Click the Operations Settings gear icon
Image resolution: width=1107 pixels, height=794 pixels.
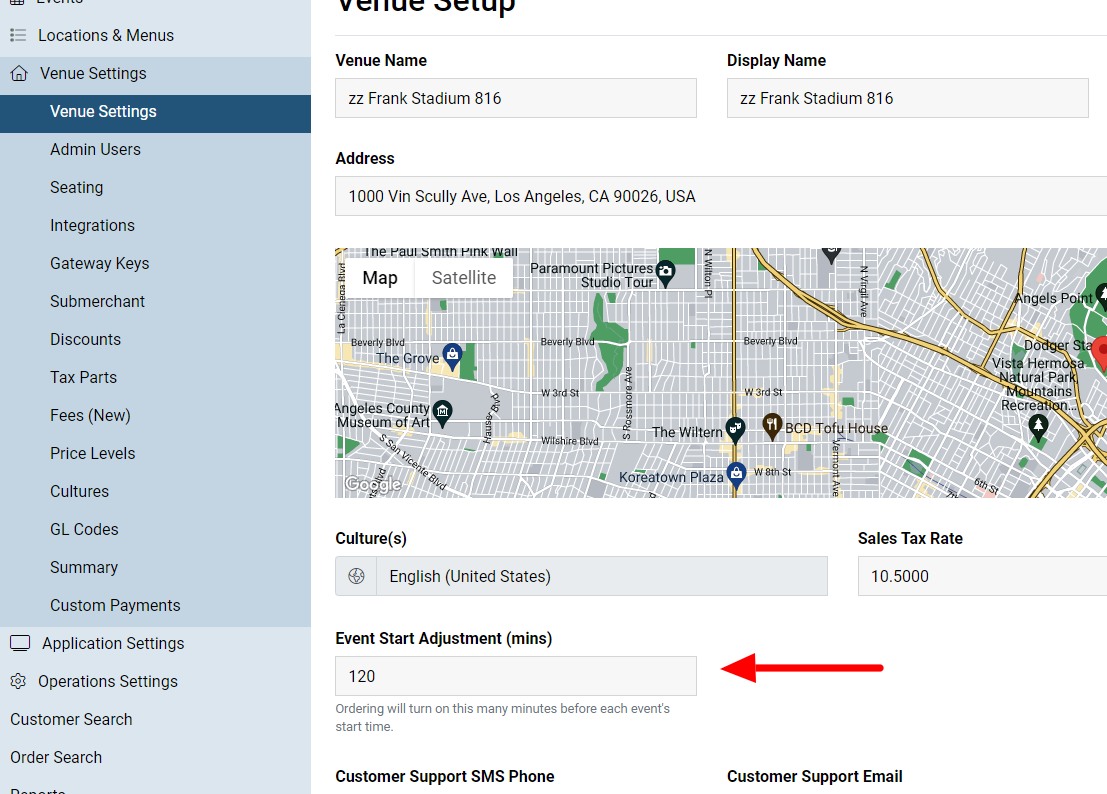click(20, 681)
